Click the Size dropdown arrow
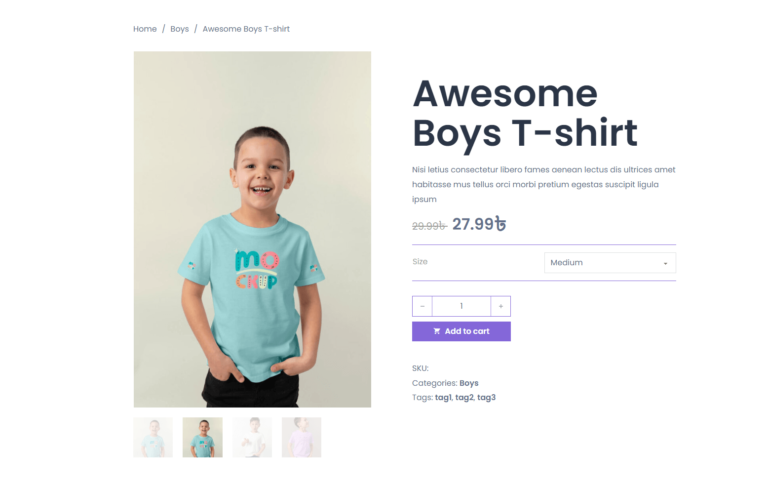 pyautogui.click(x=665, y=264)
